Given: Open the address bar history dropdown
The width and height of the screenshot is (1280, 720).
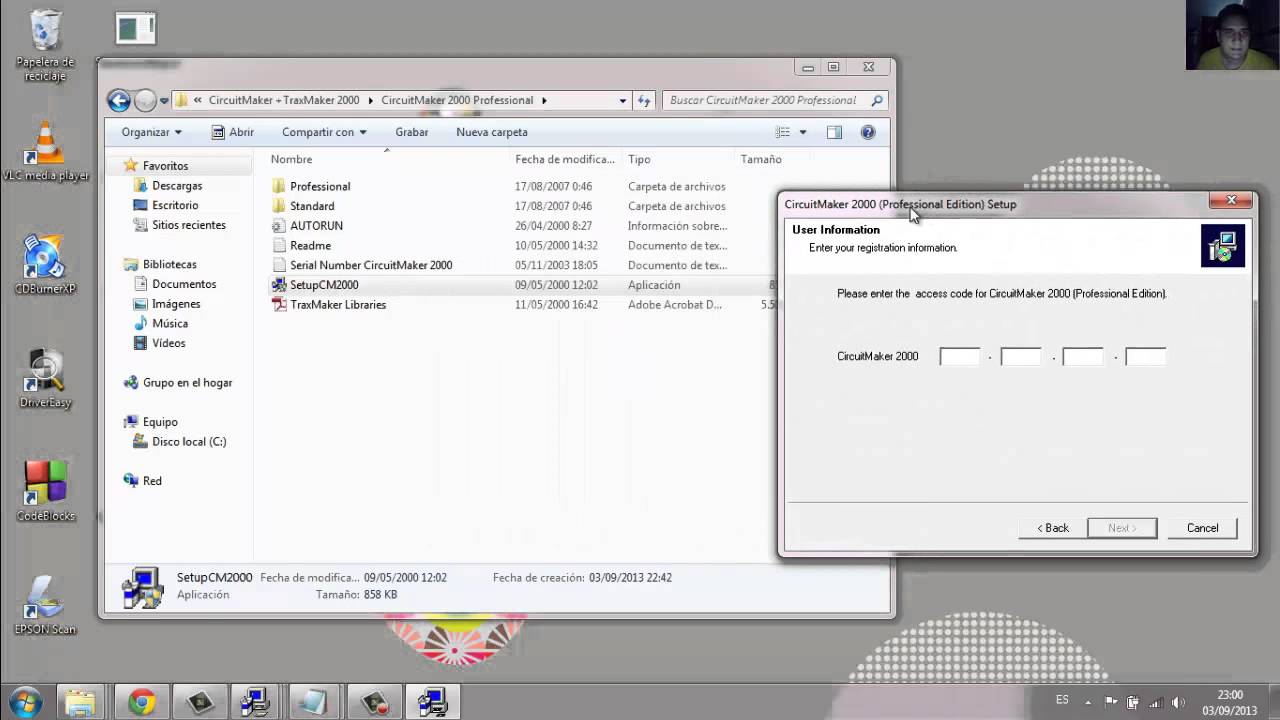Looking at the screenshot, I should (622, 100).
